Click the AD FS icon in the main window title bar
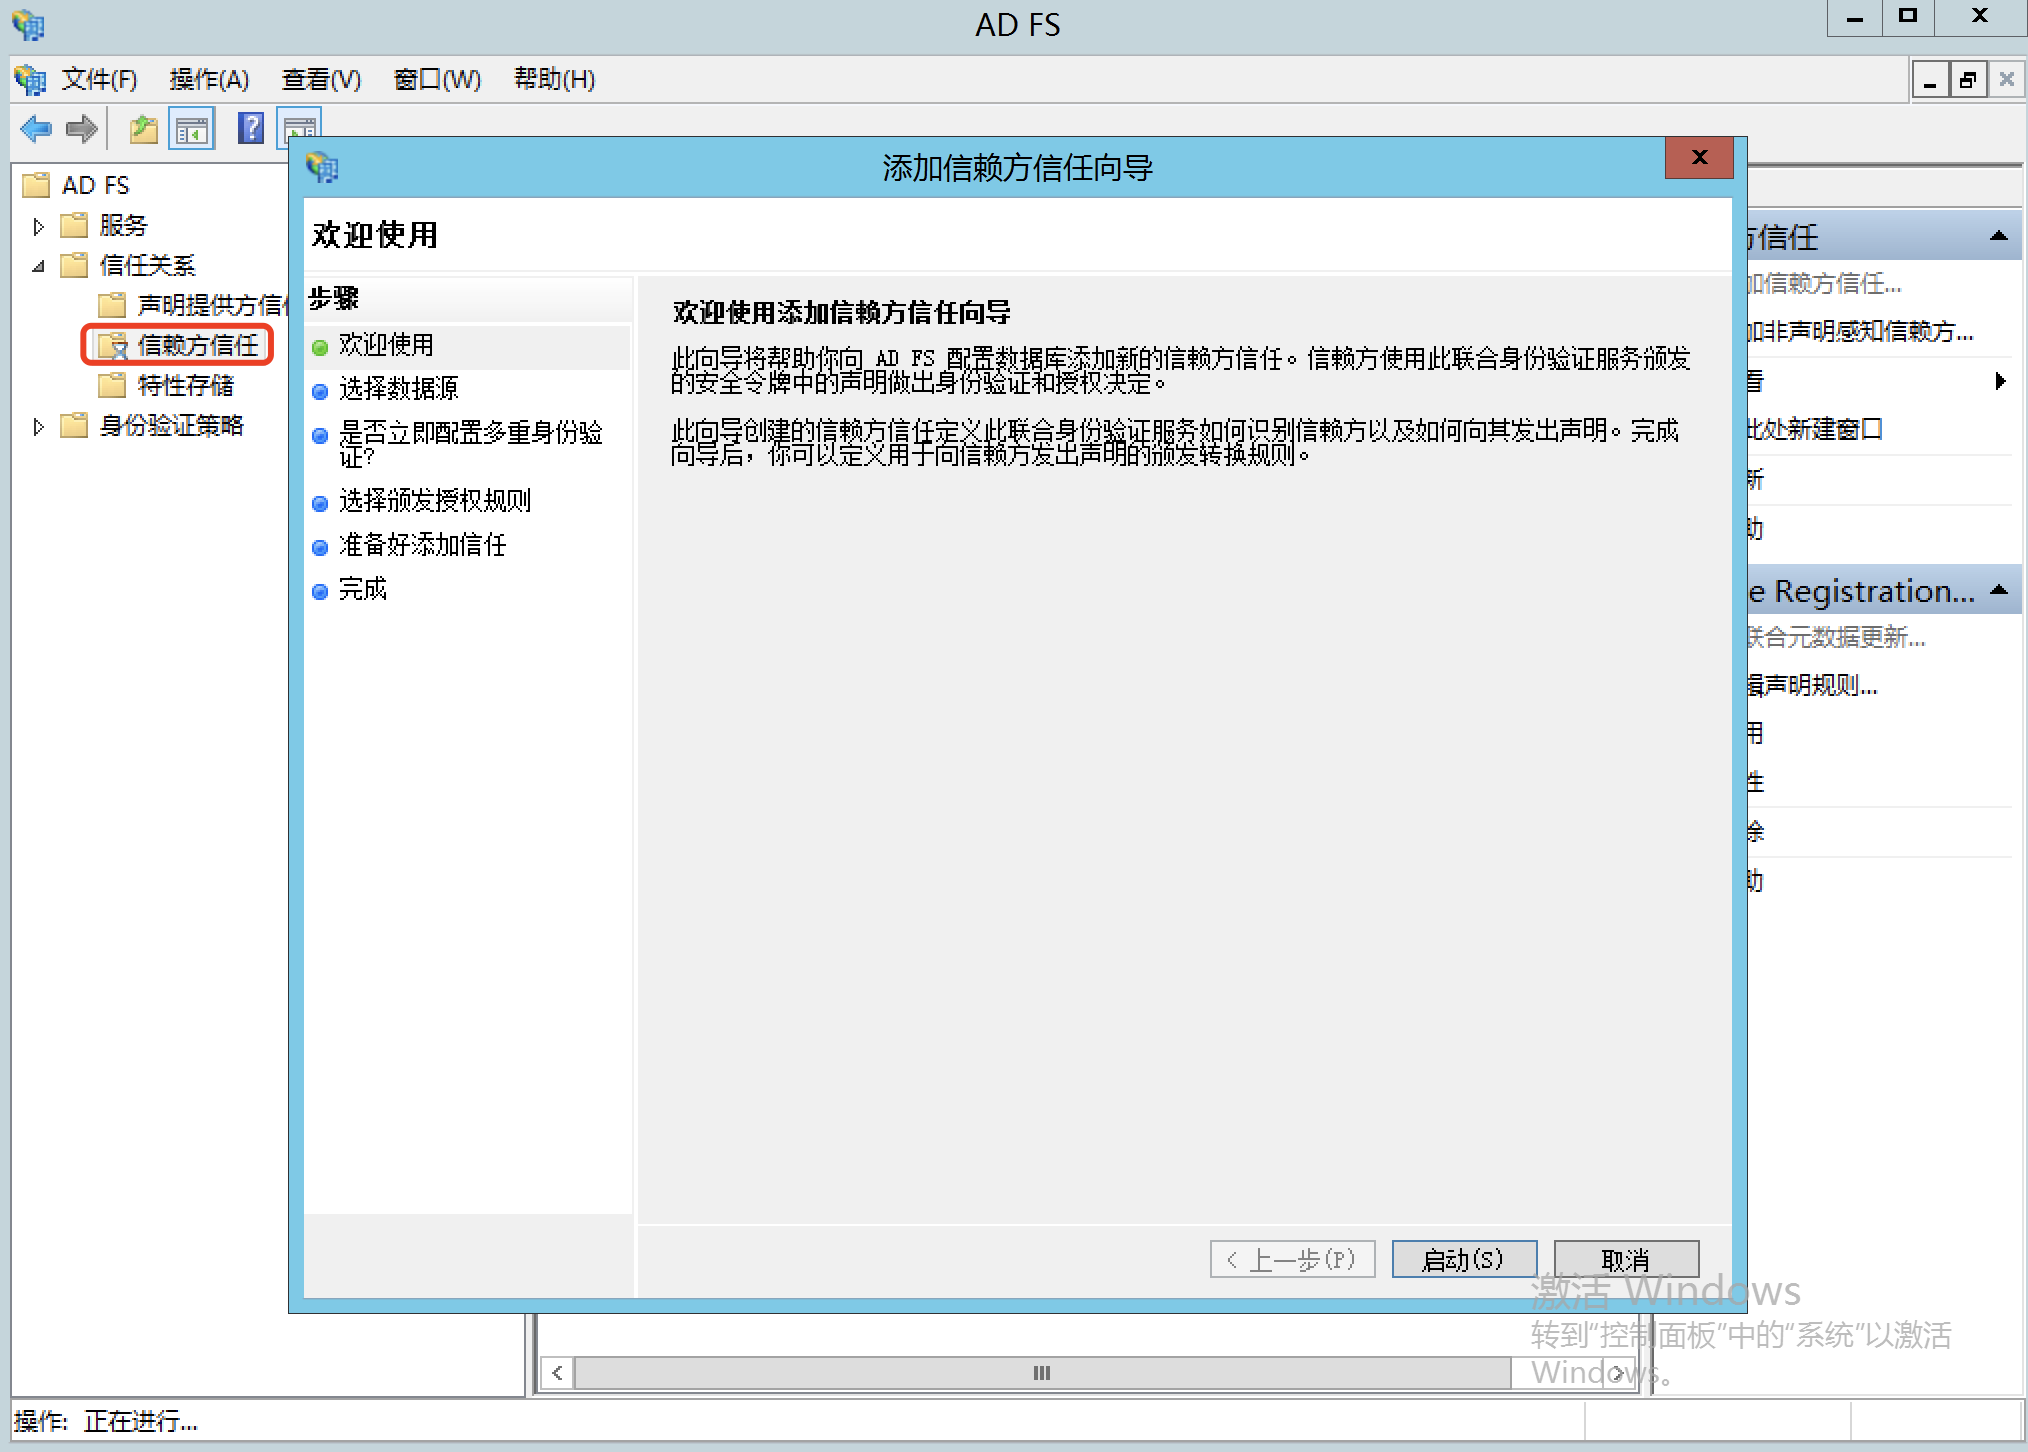The image size is (2028, 1452). click(28, 25)
